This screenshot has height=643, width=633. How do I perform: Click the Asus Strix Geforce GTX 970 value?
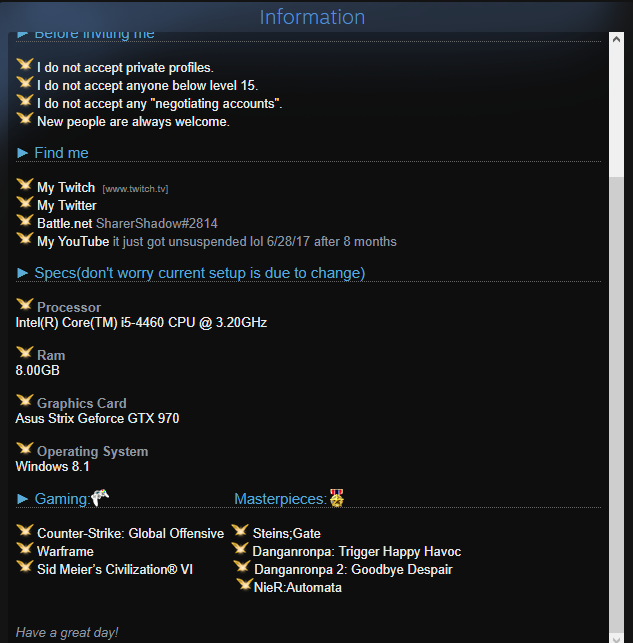(x=97, y=419)
